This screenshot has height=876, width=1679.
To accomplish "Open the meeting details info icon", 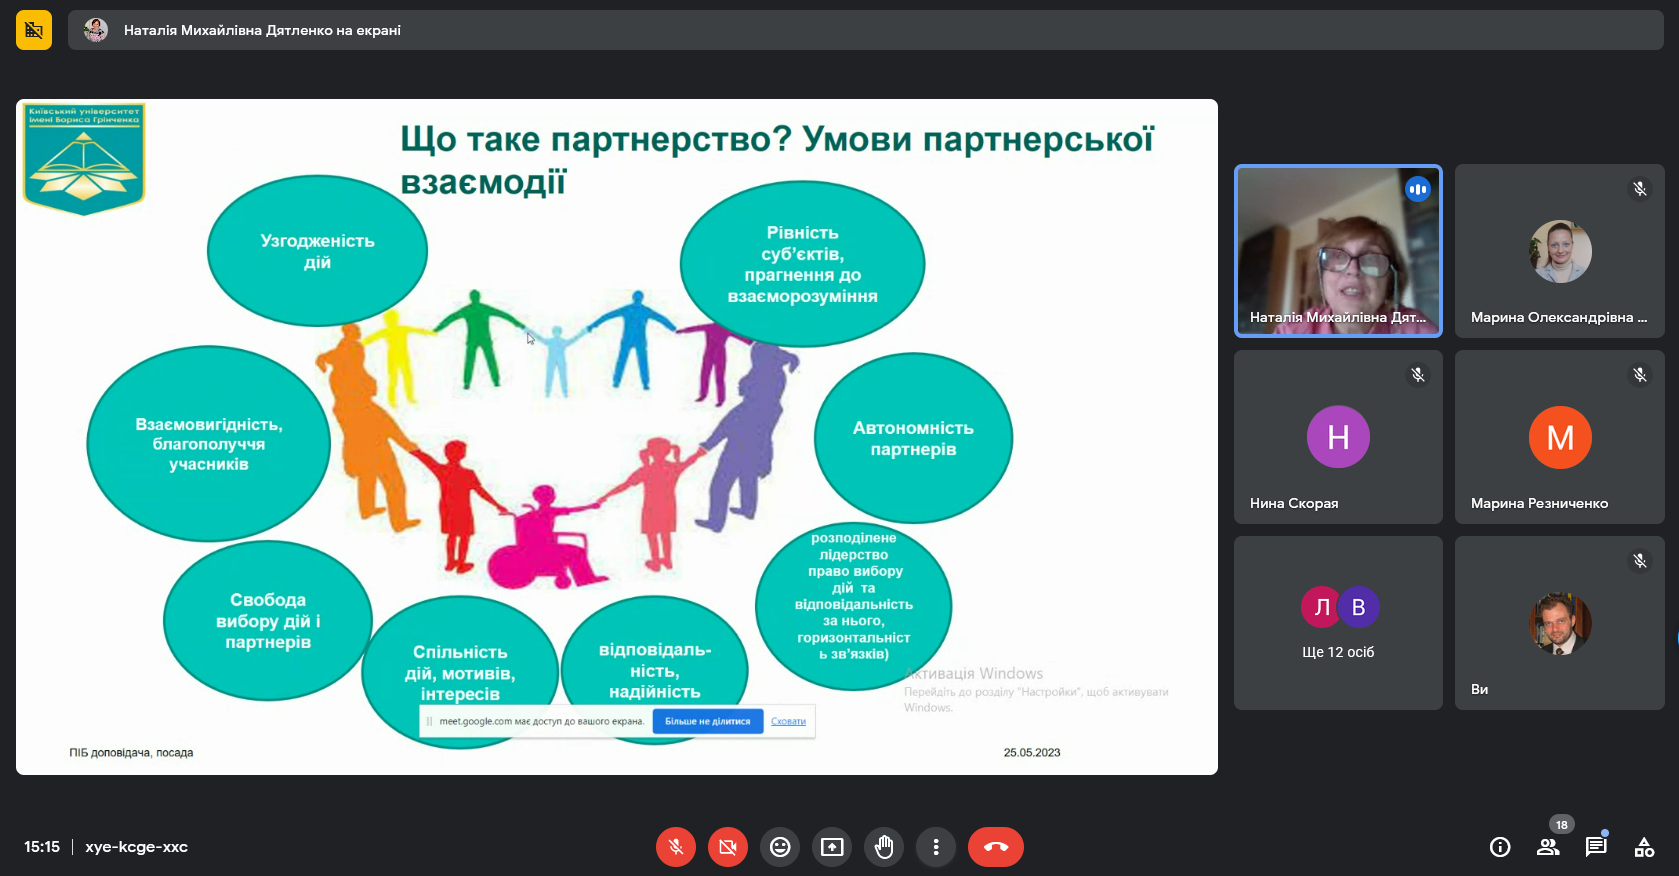I will point(1500,847).
